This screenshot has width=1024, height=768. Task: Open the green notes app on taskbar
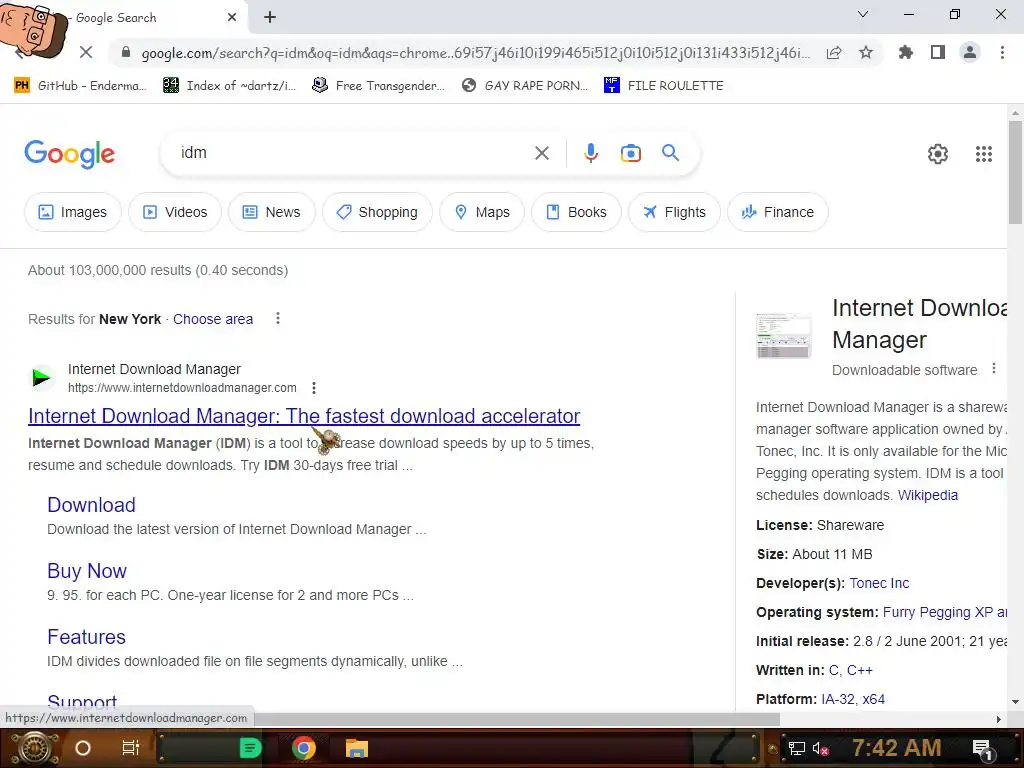click(x=250, y=748)
